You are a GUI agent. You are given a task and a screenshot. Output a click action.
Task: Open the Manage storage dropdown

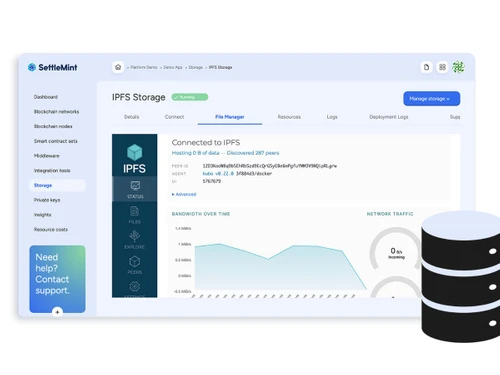432,99
